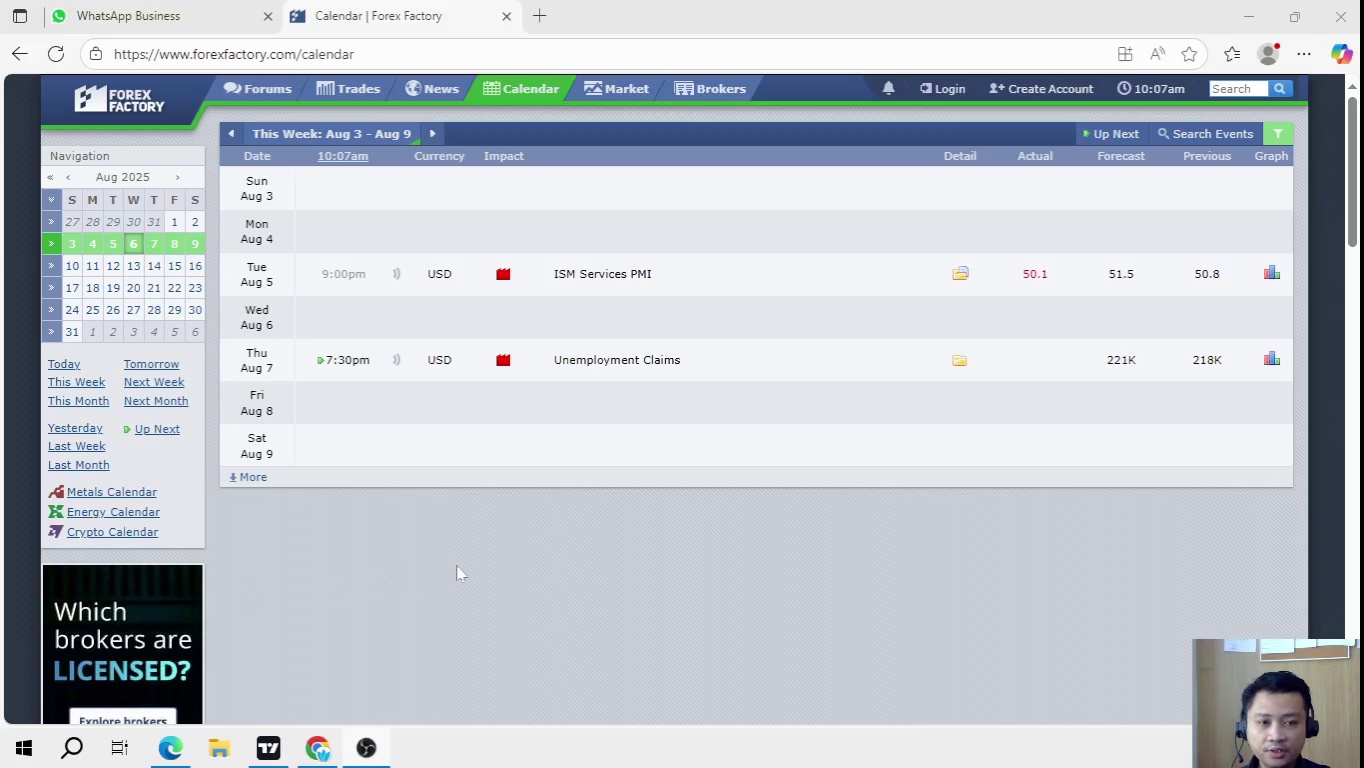
Task: Select the week row Aug 31 expander
Action: [x=51, y=332]
